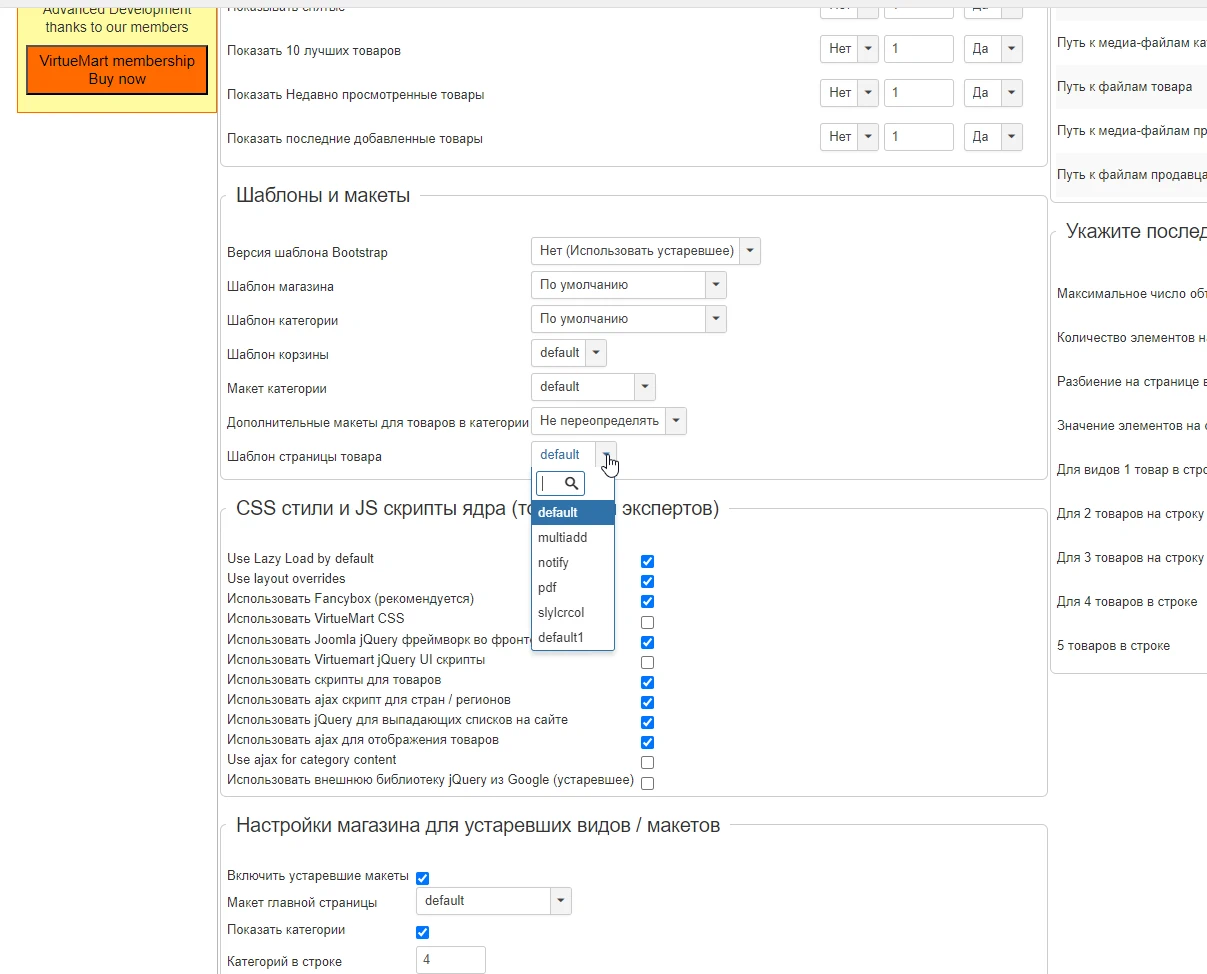Image resolution: width=1207 pixels, height=974 pixels.
Task: Open the "Макет главной страницы" dropdown
Action: [x=559, y=900]
